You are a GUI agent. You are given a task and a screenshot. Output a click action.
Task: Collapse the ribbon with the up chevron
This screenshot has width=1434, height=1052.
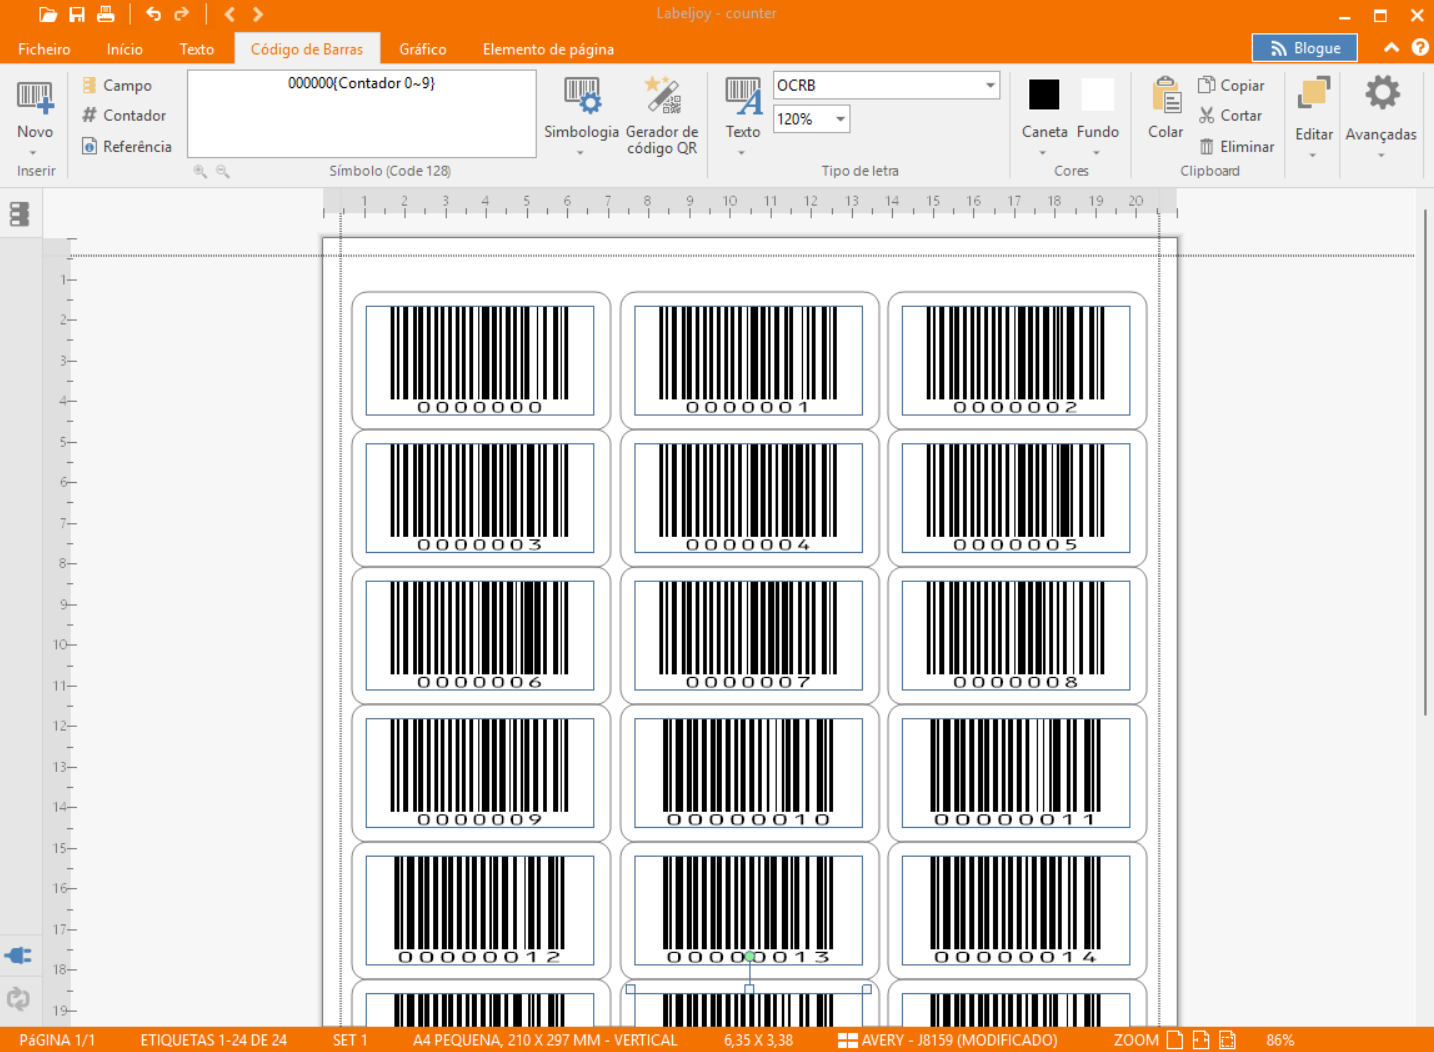[x=1391, y=48]
